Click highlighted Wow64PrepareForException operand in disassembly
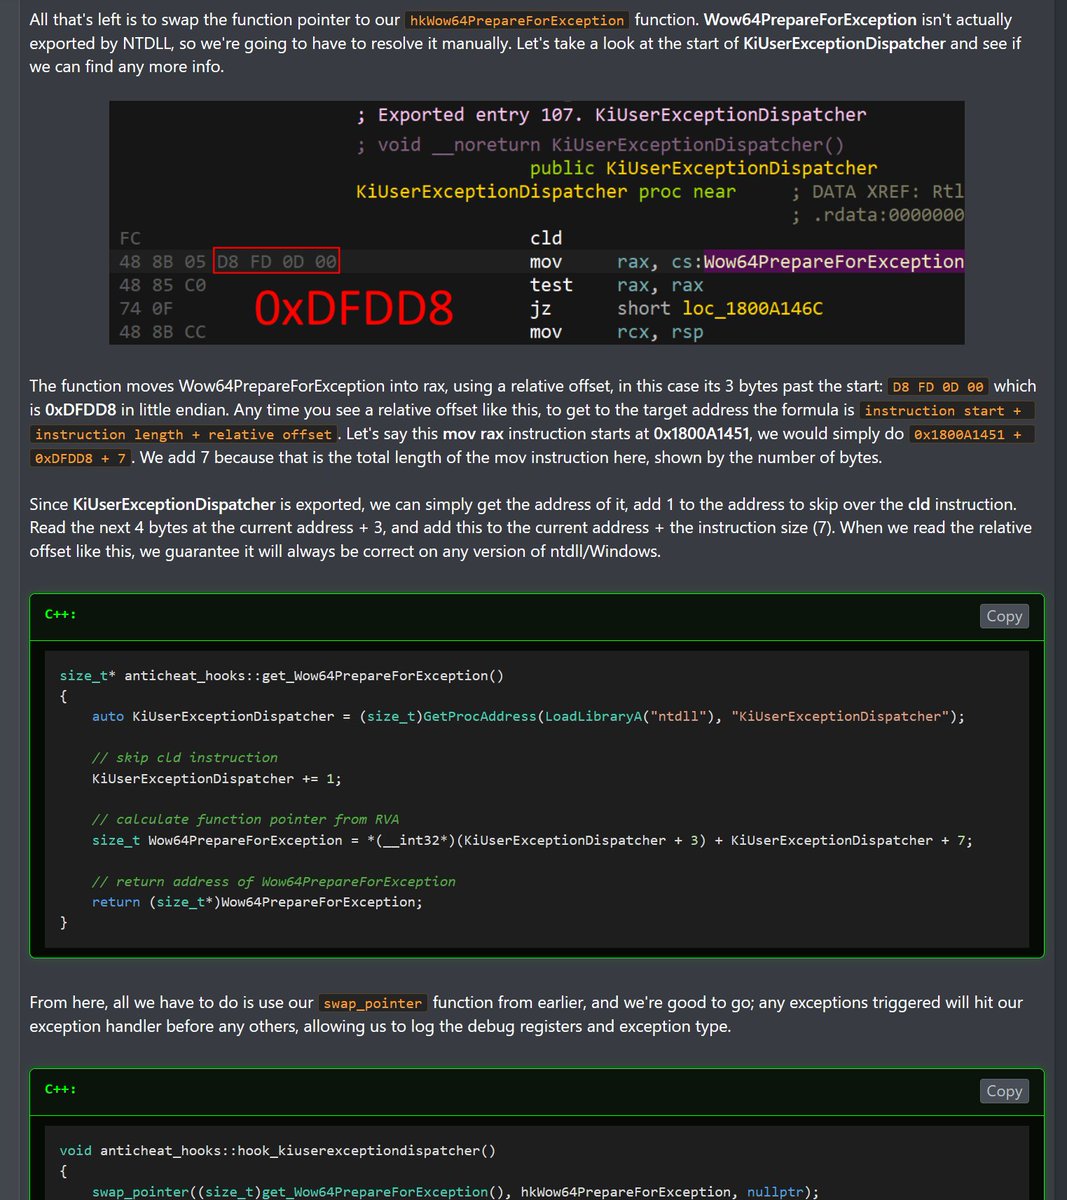This screenshot has height=1200, width=1067. point(834,262)
